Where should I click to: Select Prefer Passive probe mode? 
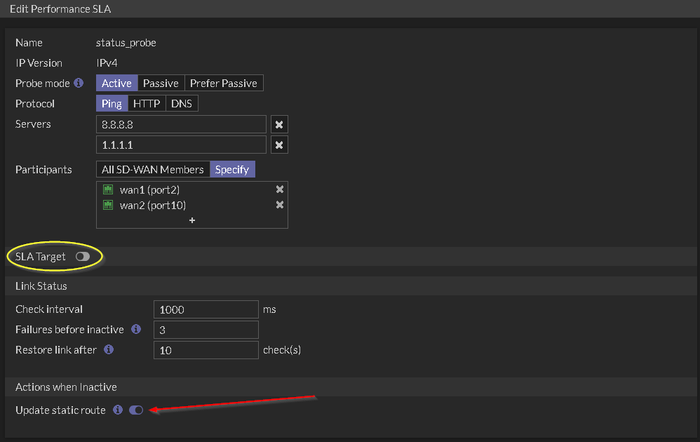point(225,83)
